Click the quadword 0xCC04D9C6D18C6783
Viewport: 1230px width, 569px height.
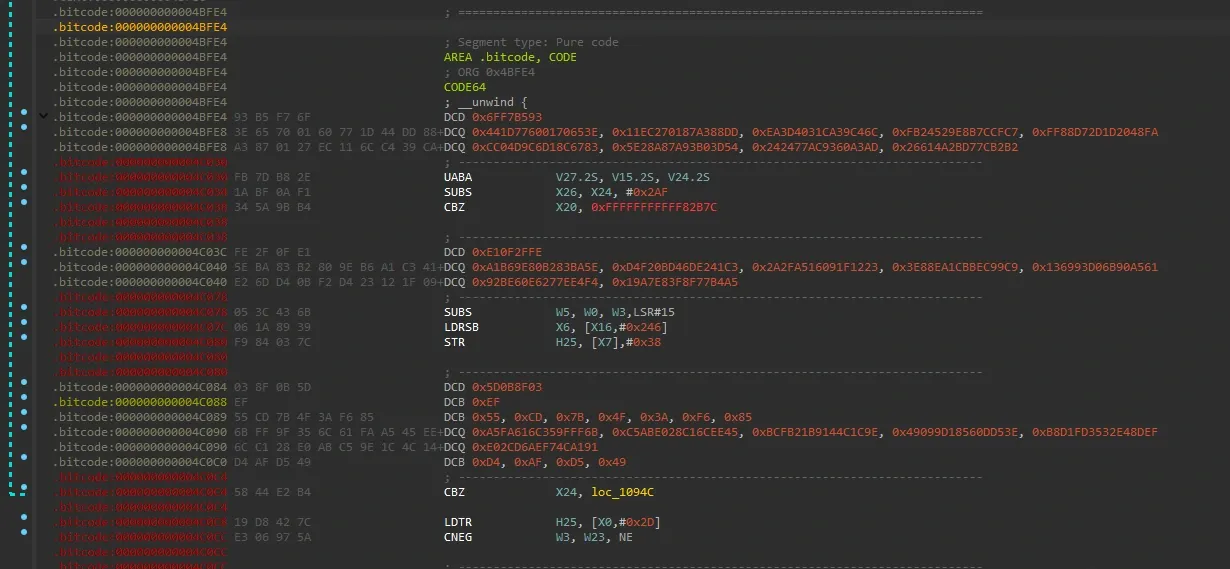pos(535,147)
